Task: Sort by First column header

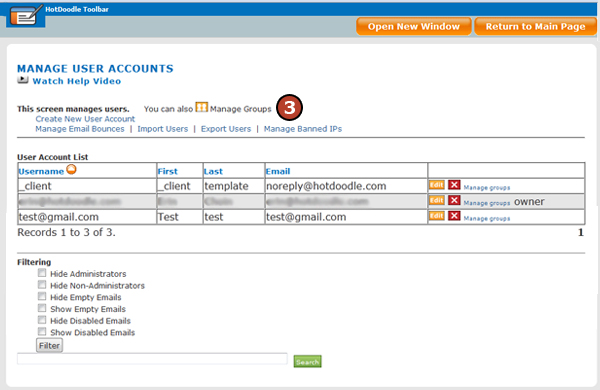Action: 168,171
